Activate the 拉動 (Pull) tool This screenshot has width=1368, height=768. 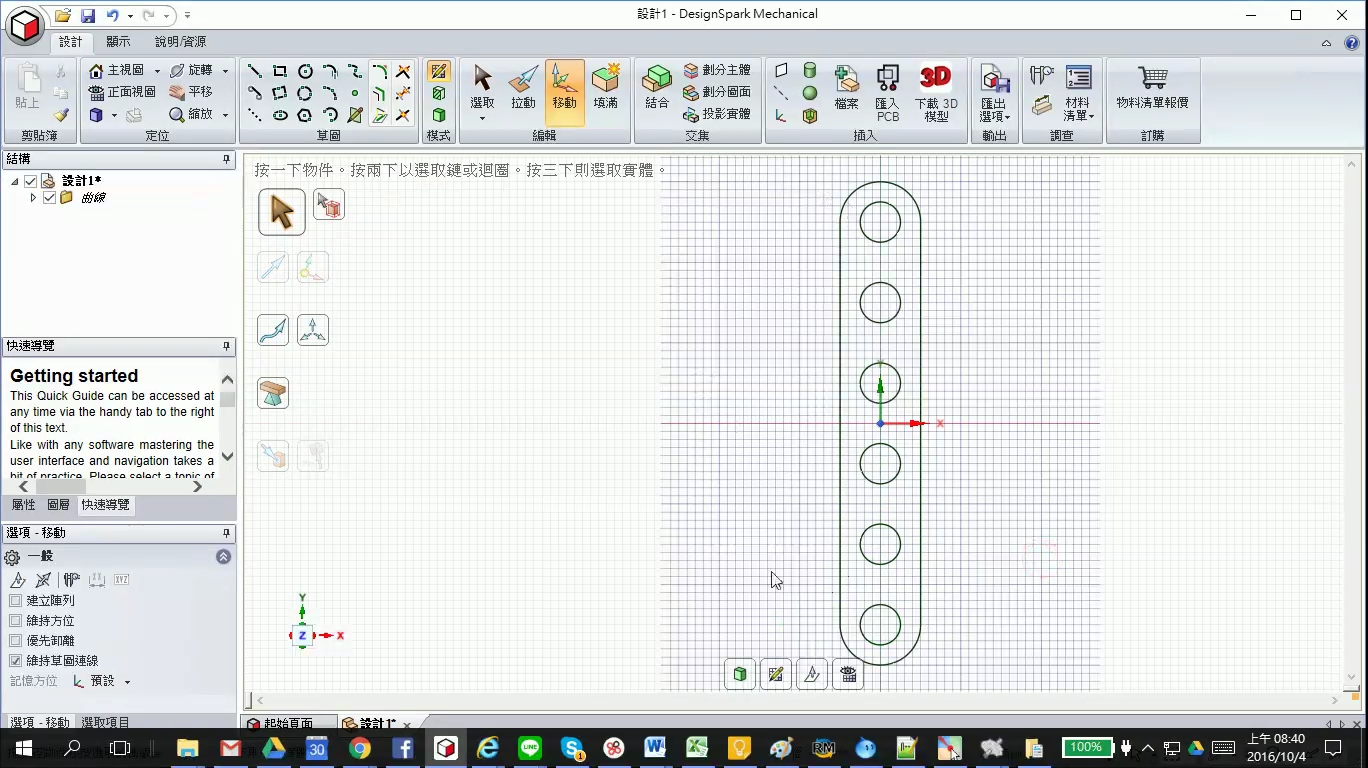point(523,86)
